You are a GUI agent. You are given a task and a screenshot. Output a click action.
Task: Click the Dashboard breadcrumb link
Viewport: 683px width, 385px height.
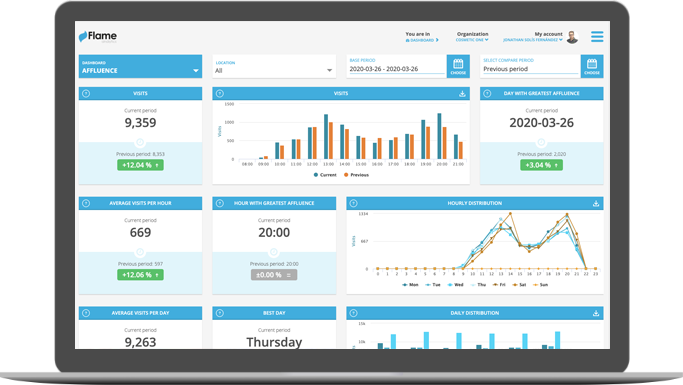[422, 40]
